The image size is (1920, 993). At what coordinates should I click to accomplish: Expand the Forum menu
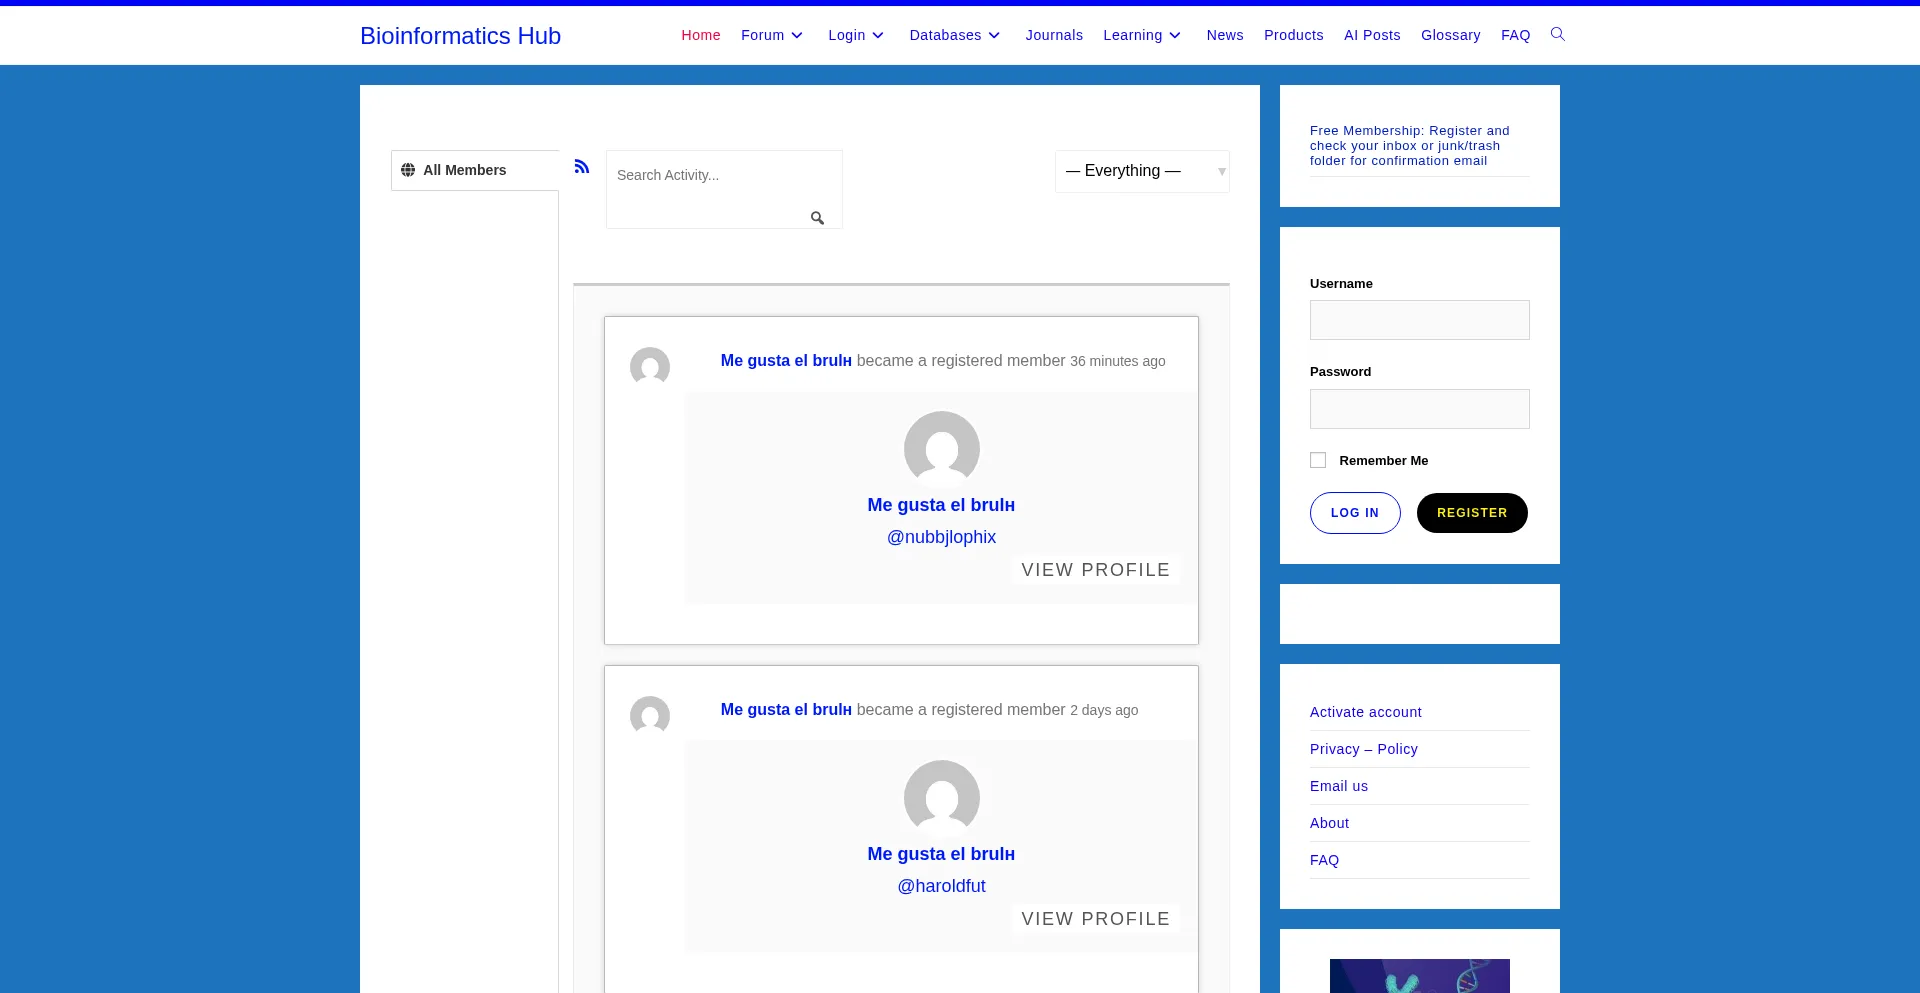point(772,35)
